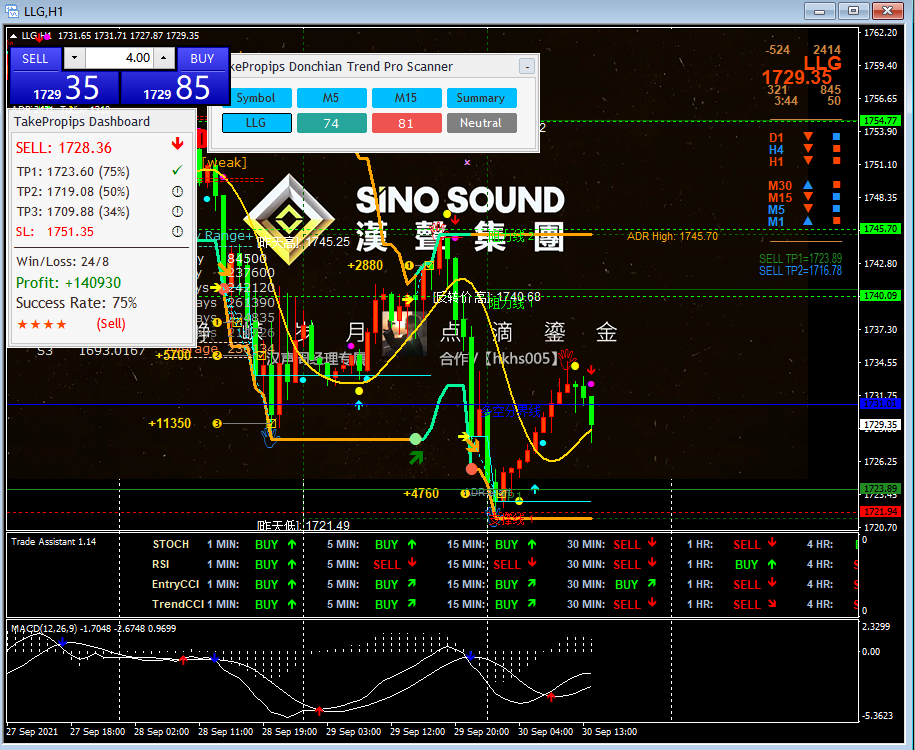
Task: Click the Trade Assistant 1.14 label
Action: tap(54, 542)
